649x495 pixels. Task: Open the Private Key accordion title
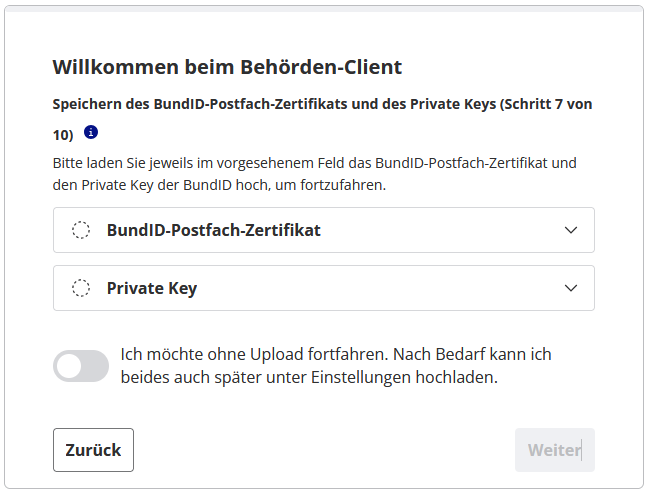[x=152, y=288]
